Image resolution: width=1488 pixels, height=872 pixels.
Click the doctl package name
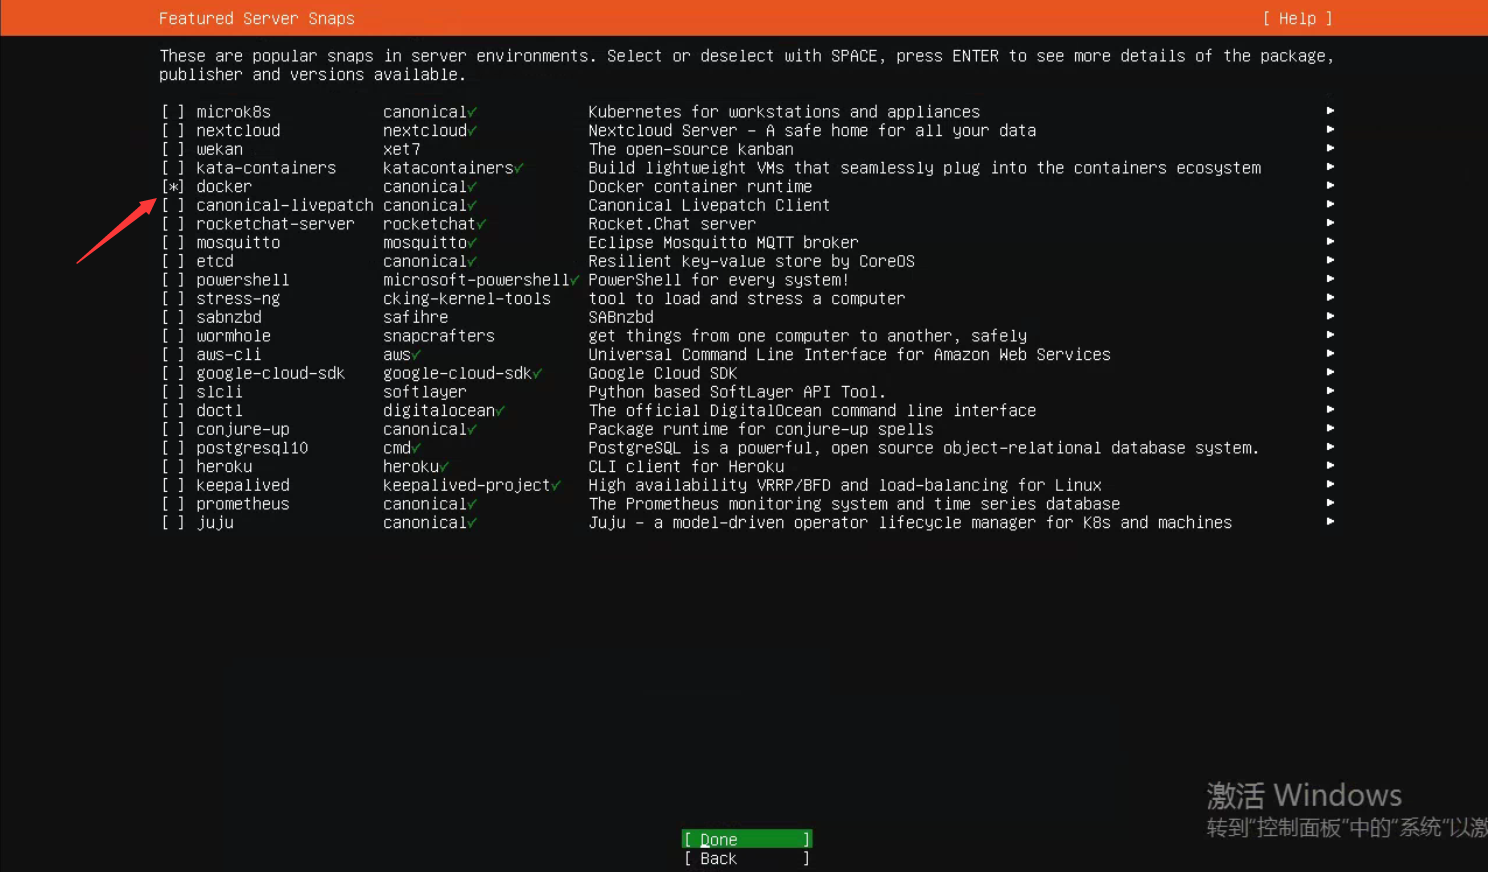coord(219,411)
